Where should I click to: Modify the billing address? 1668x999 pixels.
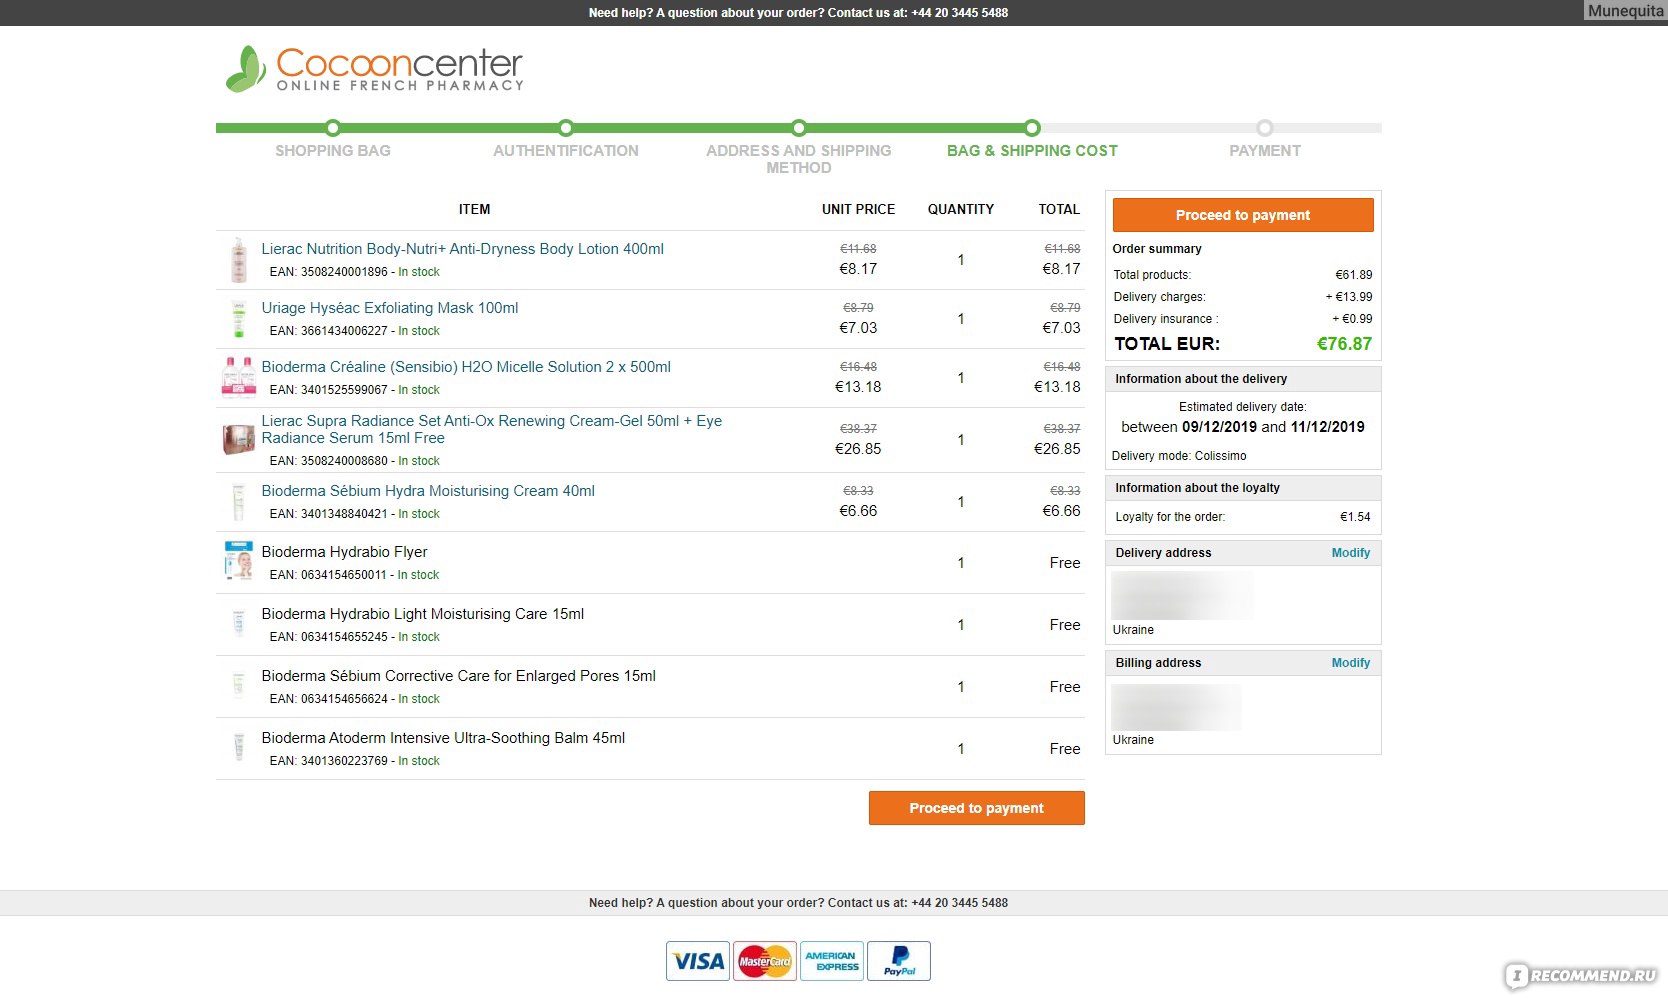click(1351, 663)
